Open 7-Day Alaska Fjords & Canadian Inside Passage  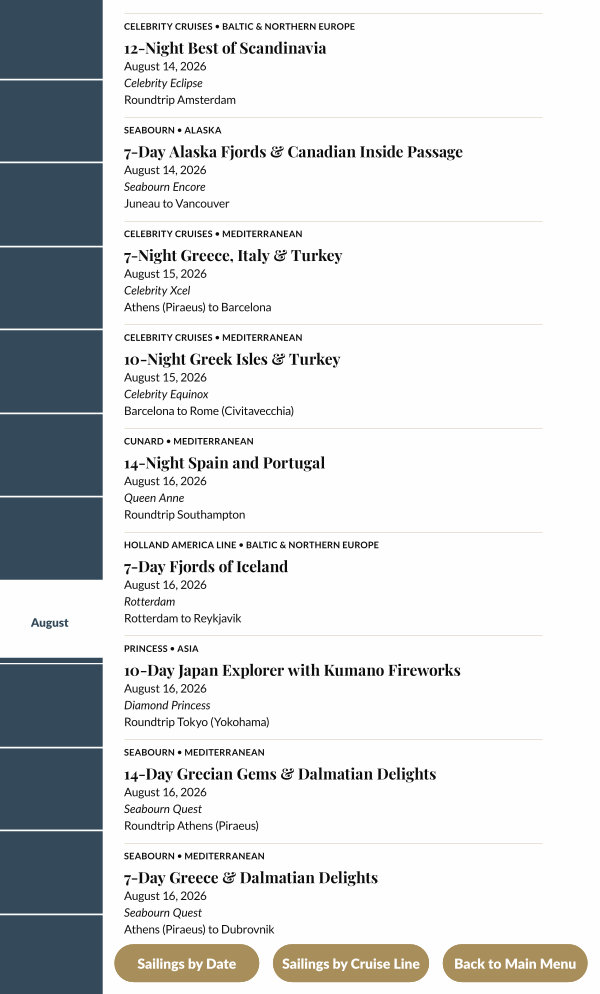(x=293, y=152)
